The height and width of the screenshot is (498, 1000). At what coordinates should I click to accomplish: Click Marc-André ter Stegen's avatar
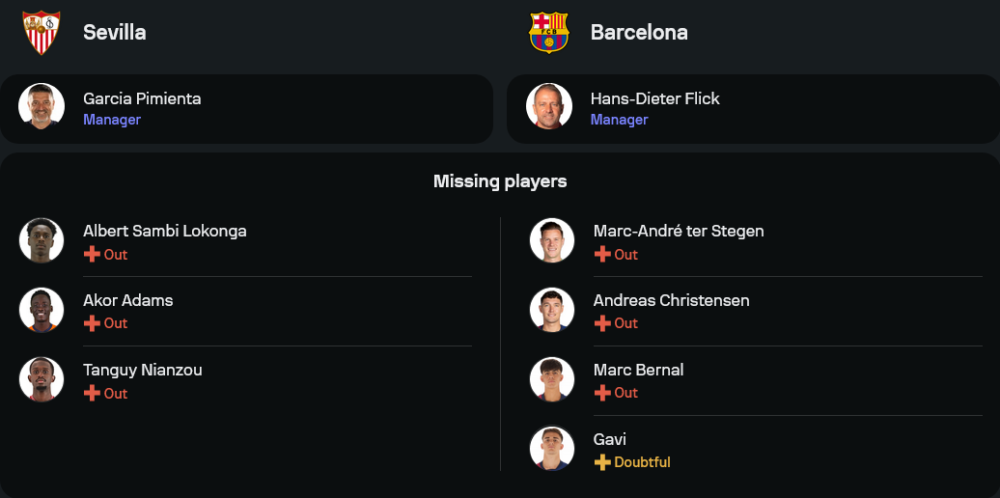point(552,241)
